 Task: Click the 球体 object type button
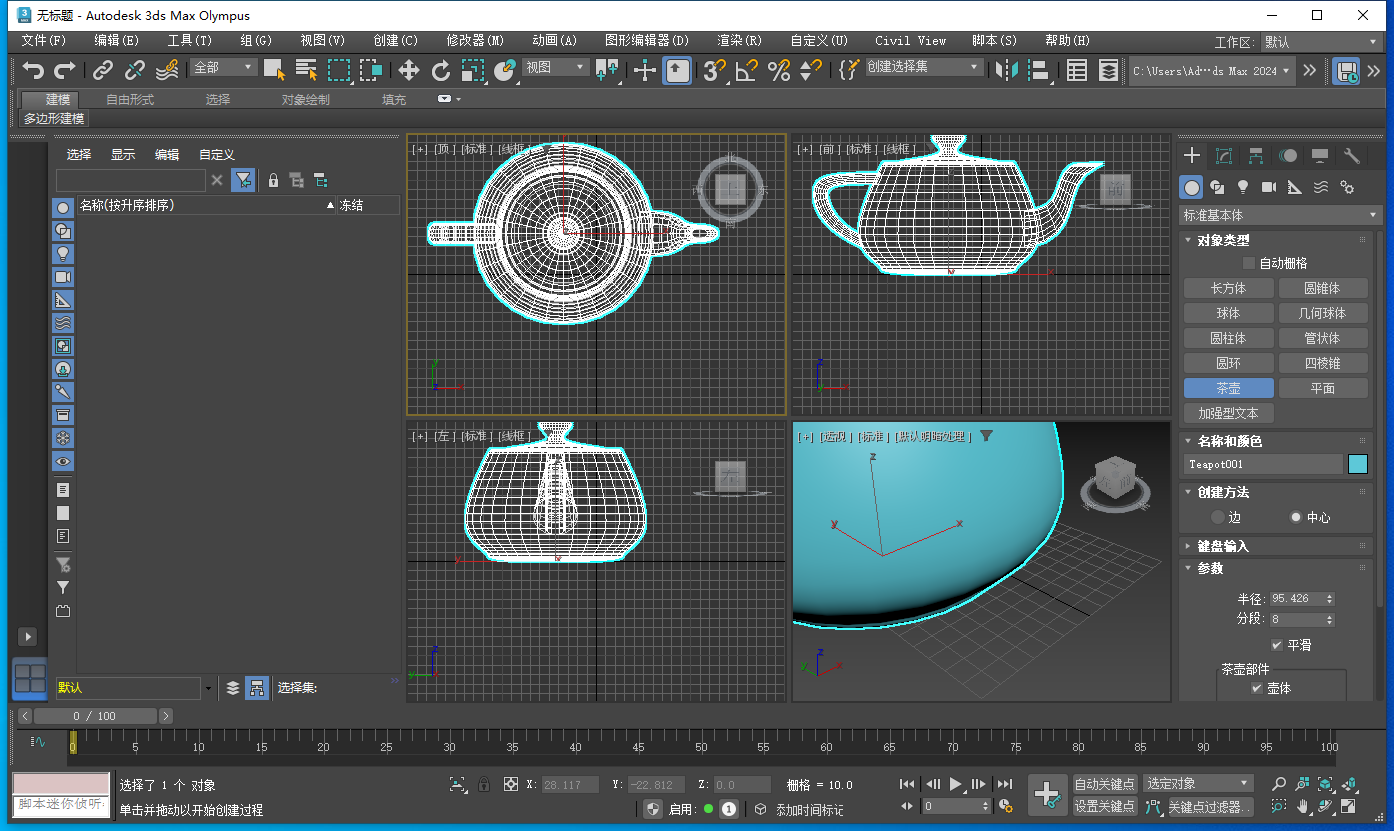click(1228, 313)
